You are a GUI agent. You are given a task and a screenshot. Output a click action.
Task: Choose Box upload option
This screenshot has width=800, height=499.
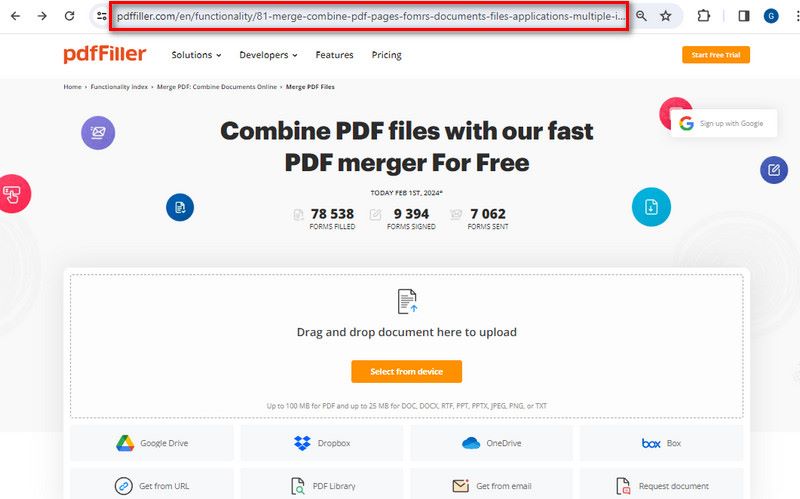point(661,443)
